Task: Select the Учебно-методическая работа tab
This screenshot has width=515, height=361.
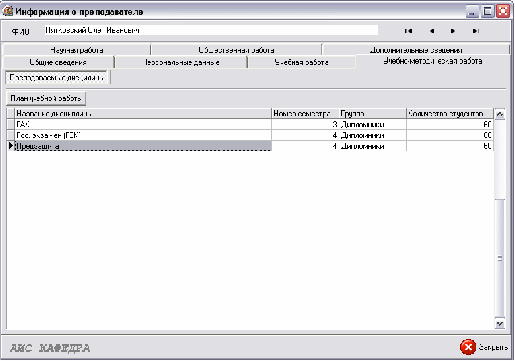Action: tap(433, 61)
